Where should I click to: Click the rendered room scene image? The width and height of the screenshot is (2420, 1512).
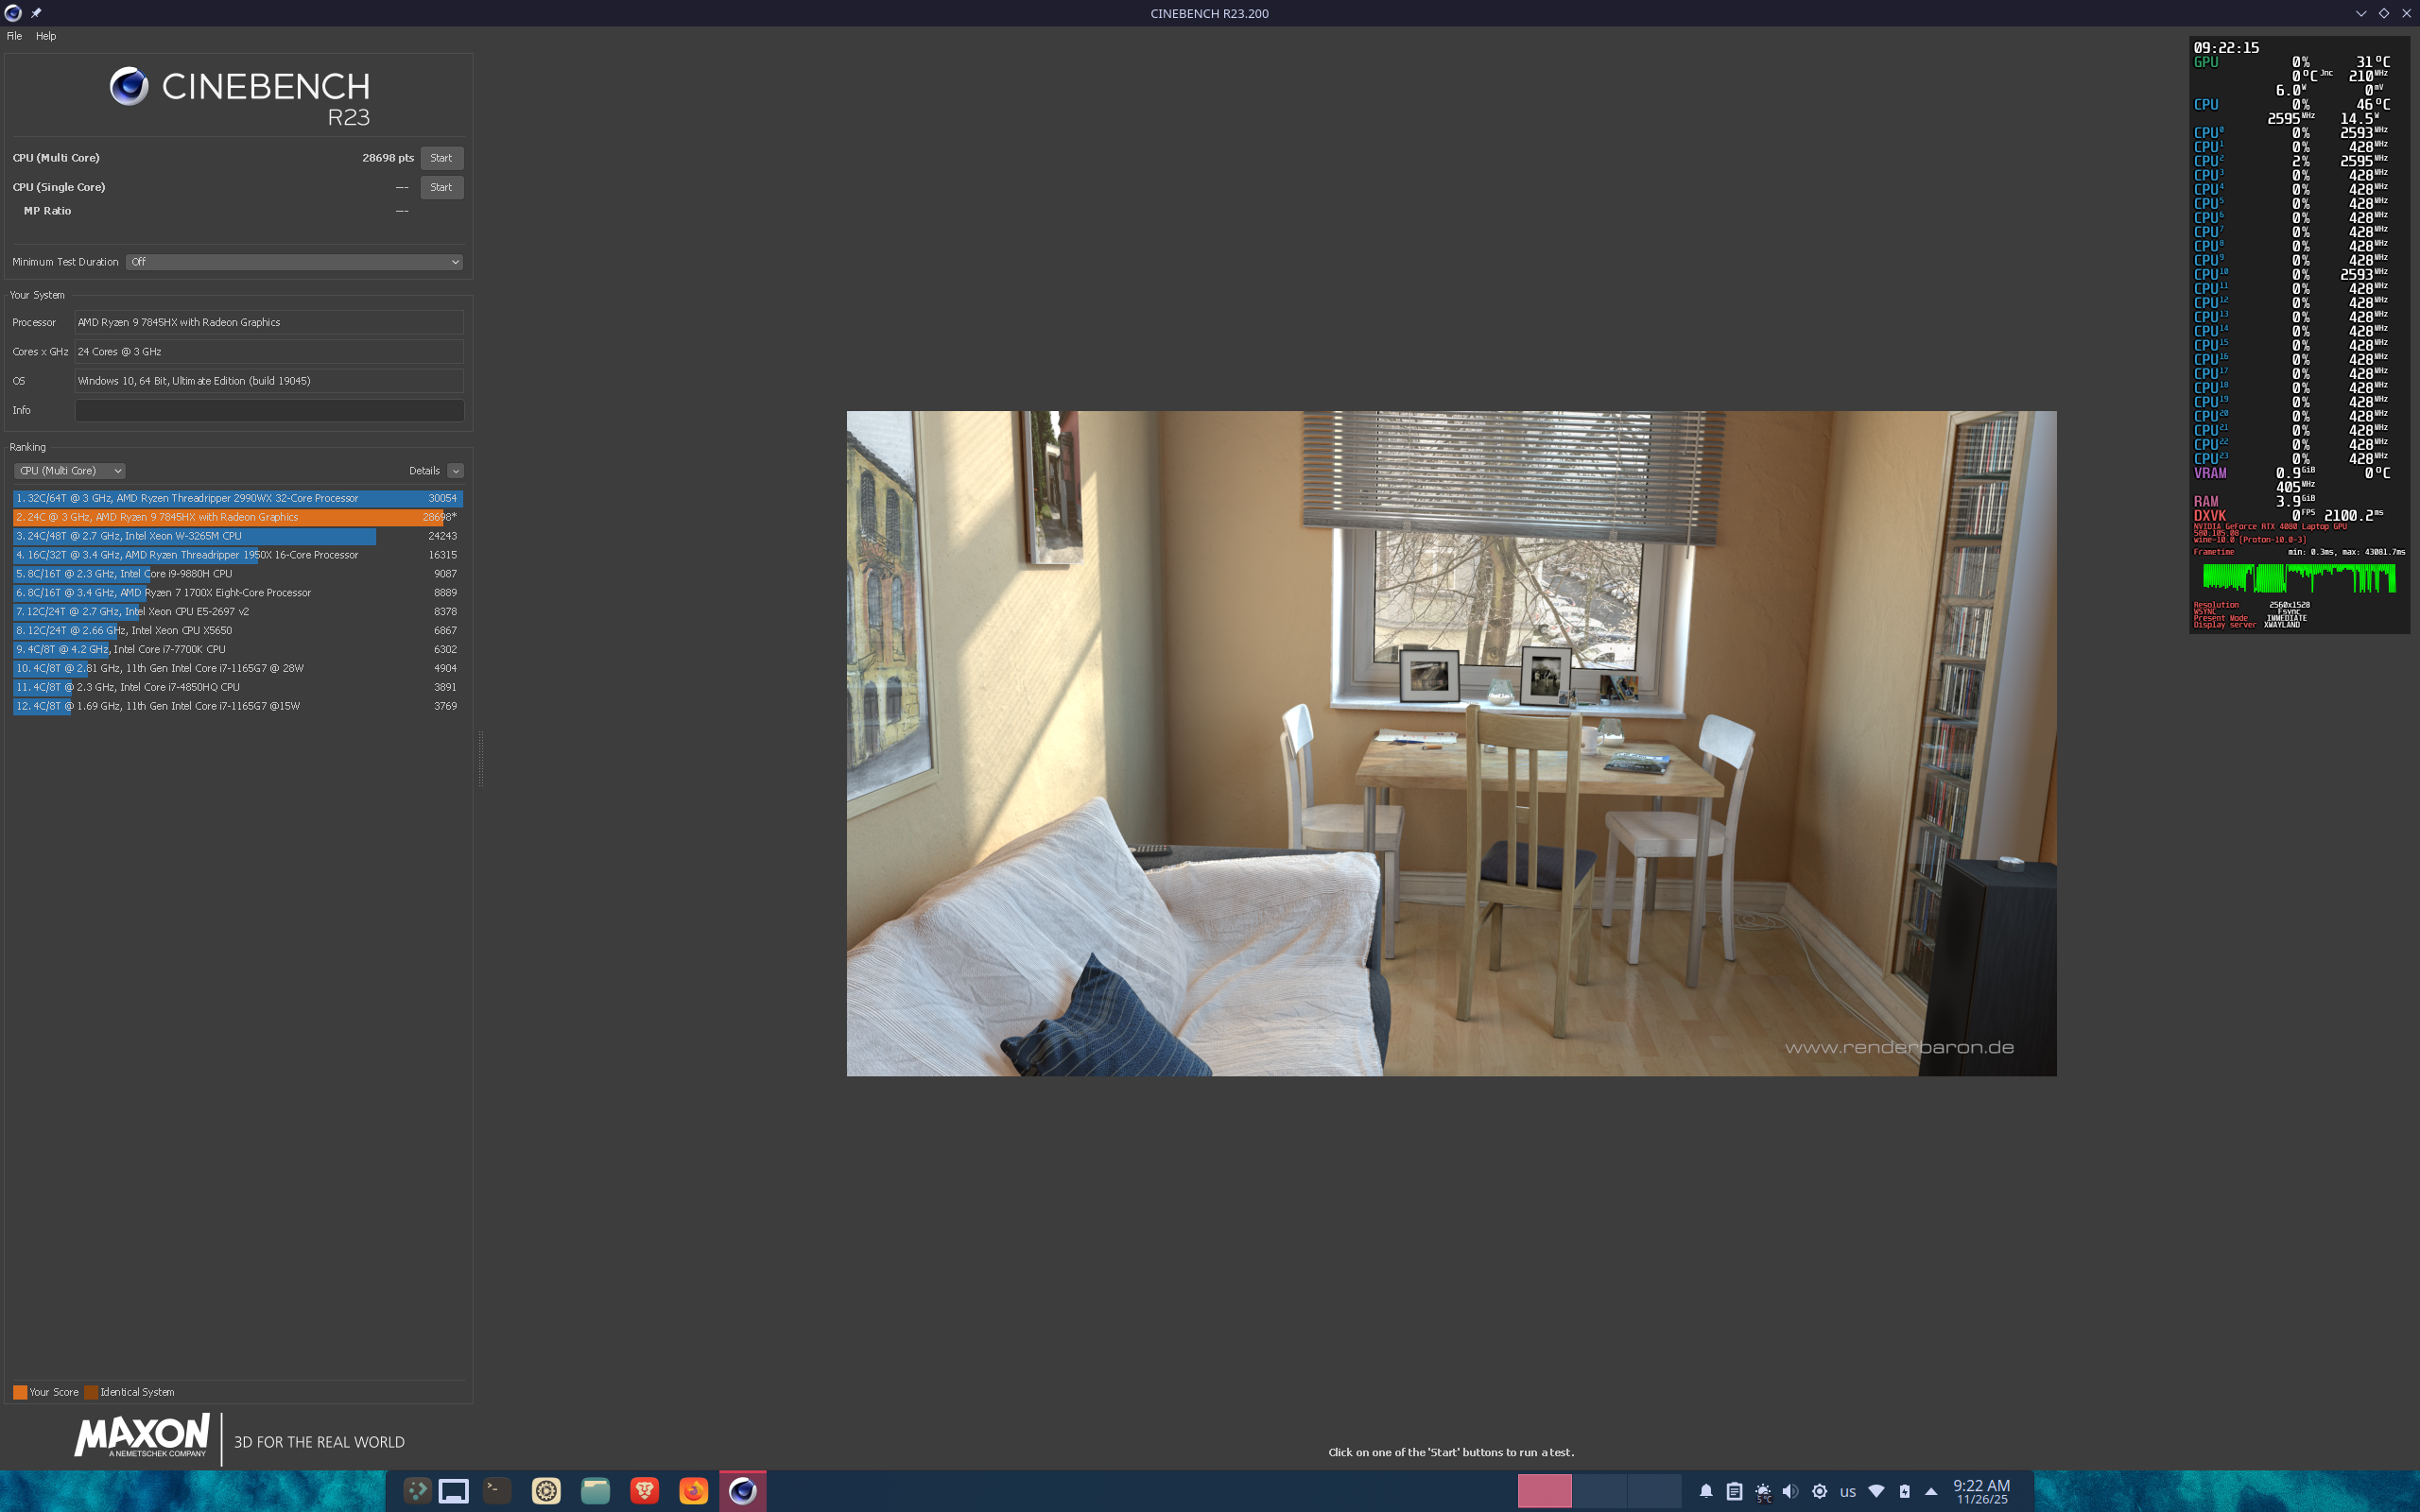(x=1451, y=743)
